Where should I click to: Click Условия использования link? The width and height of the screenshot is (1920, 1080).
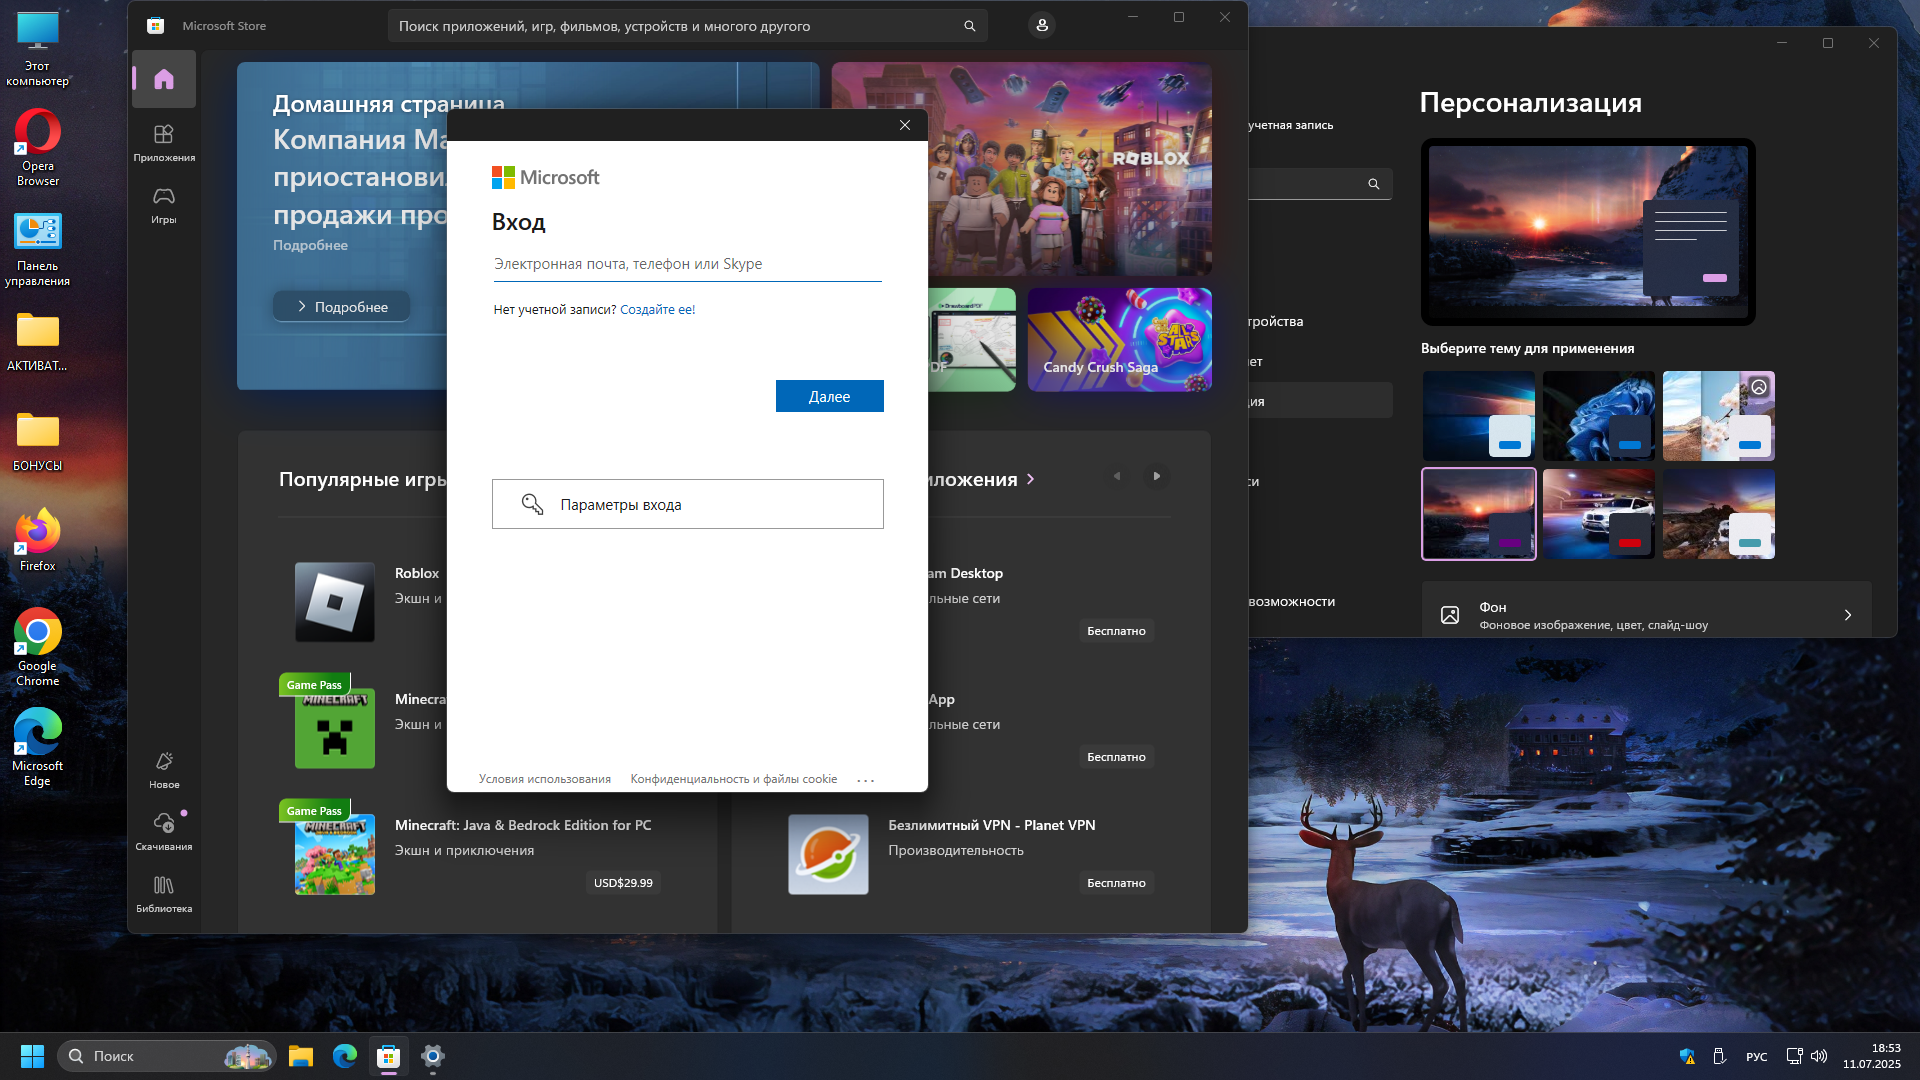544,779
